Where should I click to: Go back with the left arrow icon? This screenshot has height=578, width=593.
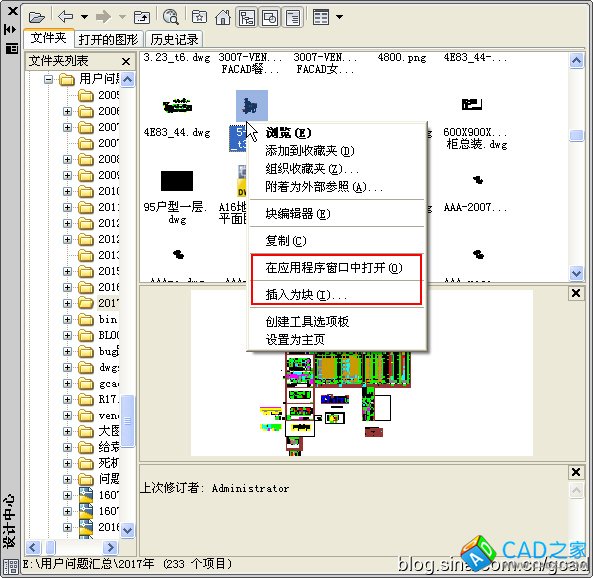[66, 17]
